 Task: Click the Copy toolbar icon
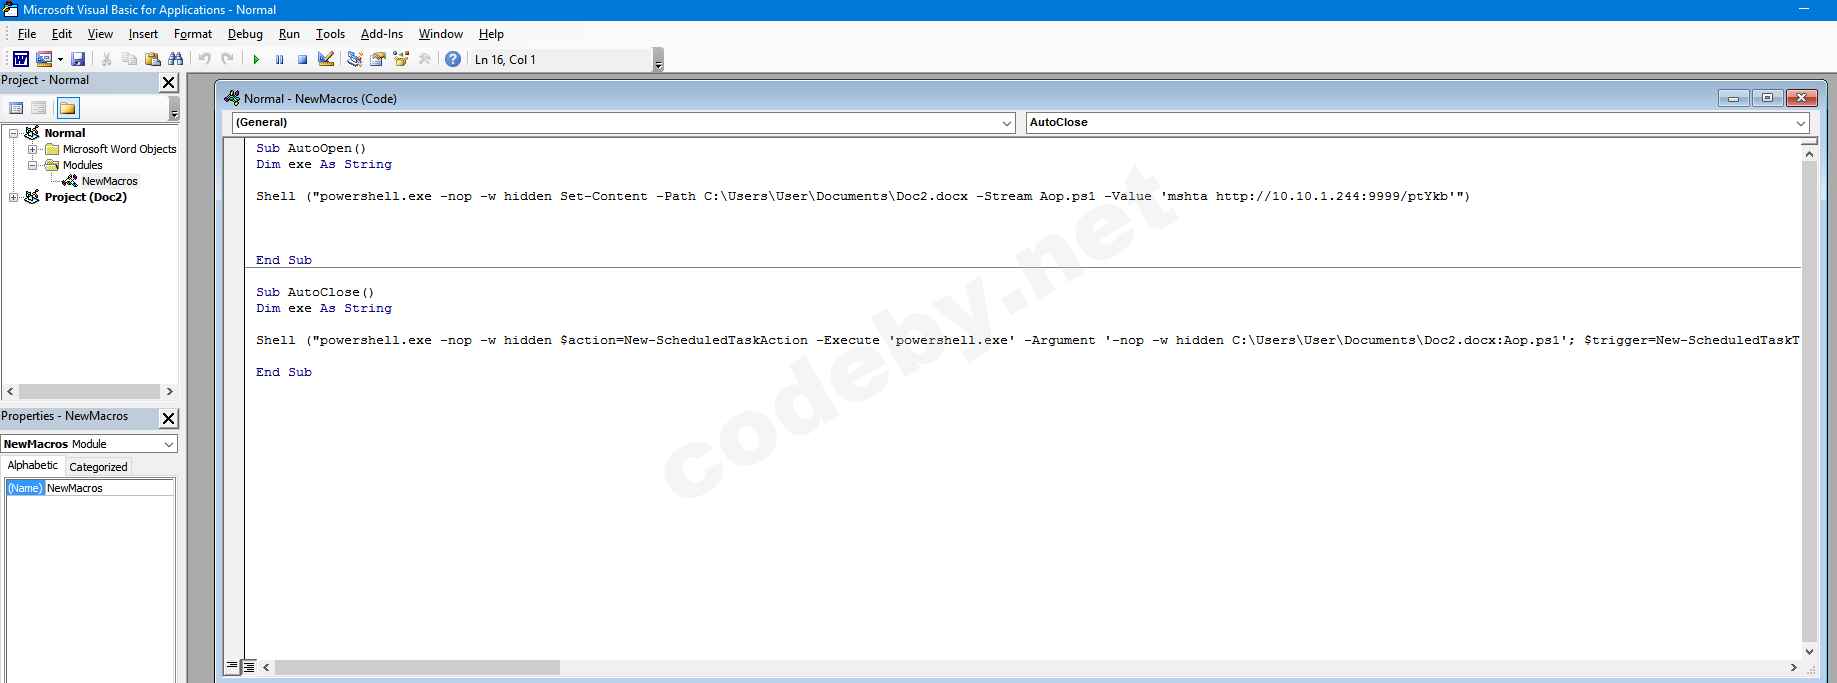(x=129, y=59)
